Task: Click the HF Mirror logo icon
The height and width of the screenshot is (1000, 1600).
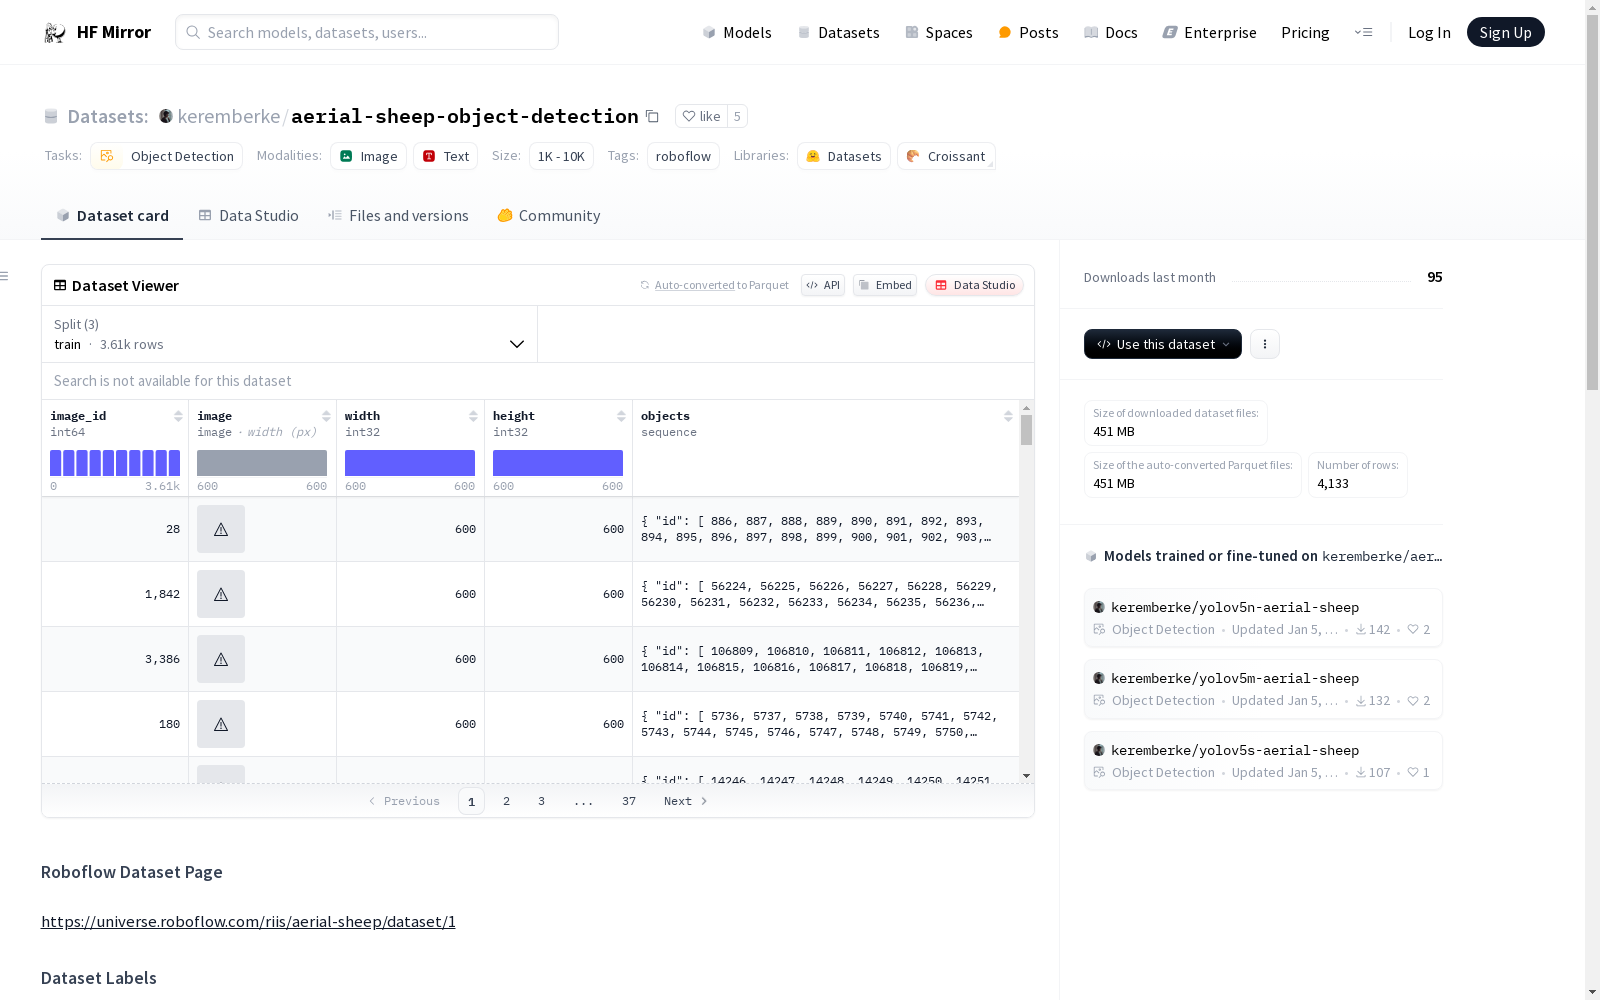Action: pos(55,33)
